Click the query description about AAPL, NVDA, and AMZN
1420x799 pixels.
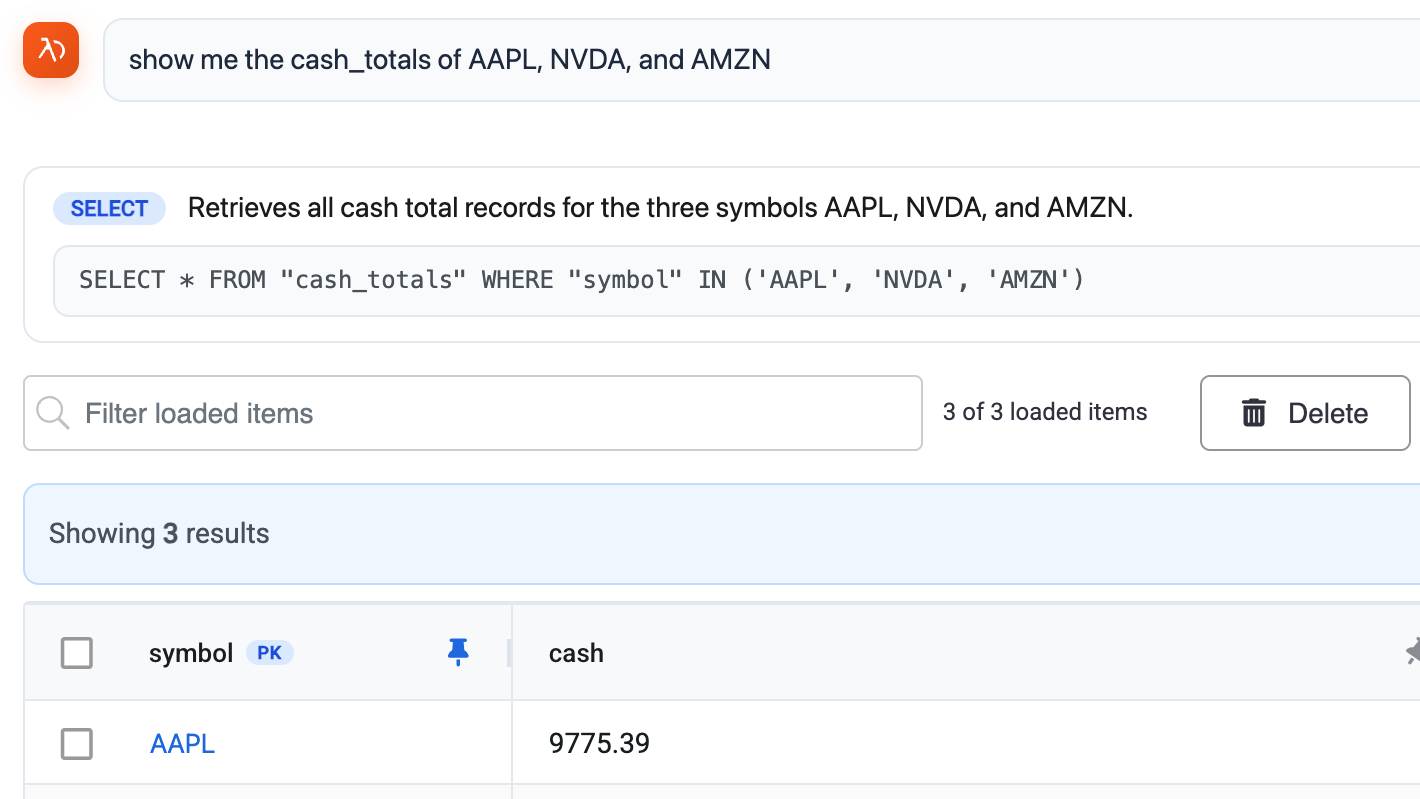pos(660,209)
